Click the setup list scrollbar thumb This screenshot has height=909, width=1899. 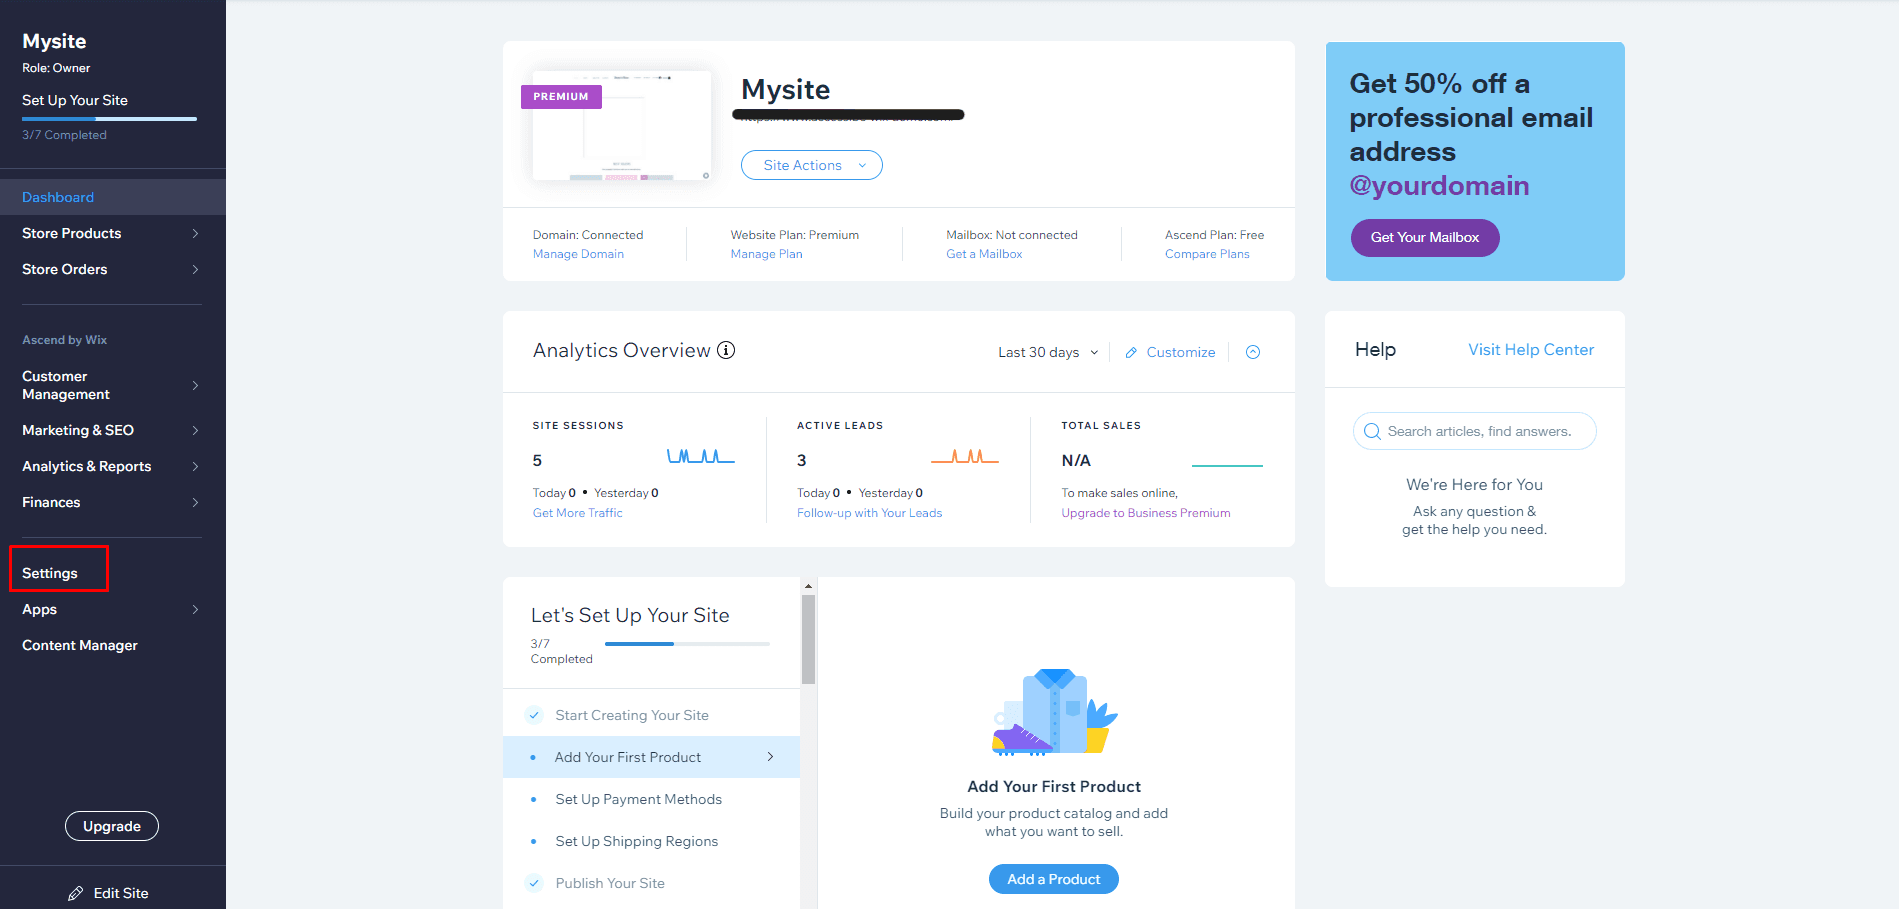pyautogui.click(x=808, y=640)
